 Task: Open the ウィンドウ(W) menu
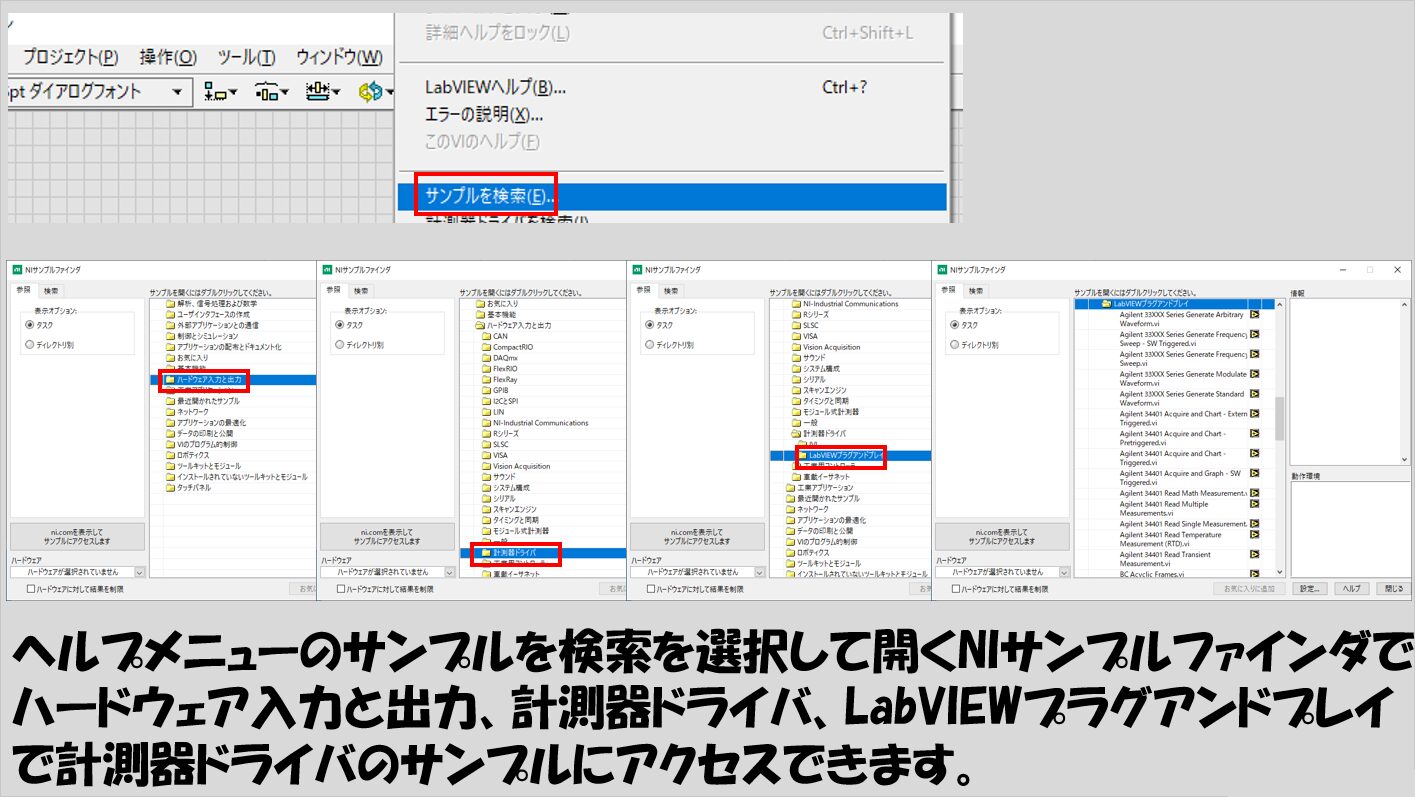(339, 57)
